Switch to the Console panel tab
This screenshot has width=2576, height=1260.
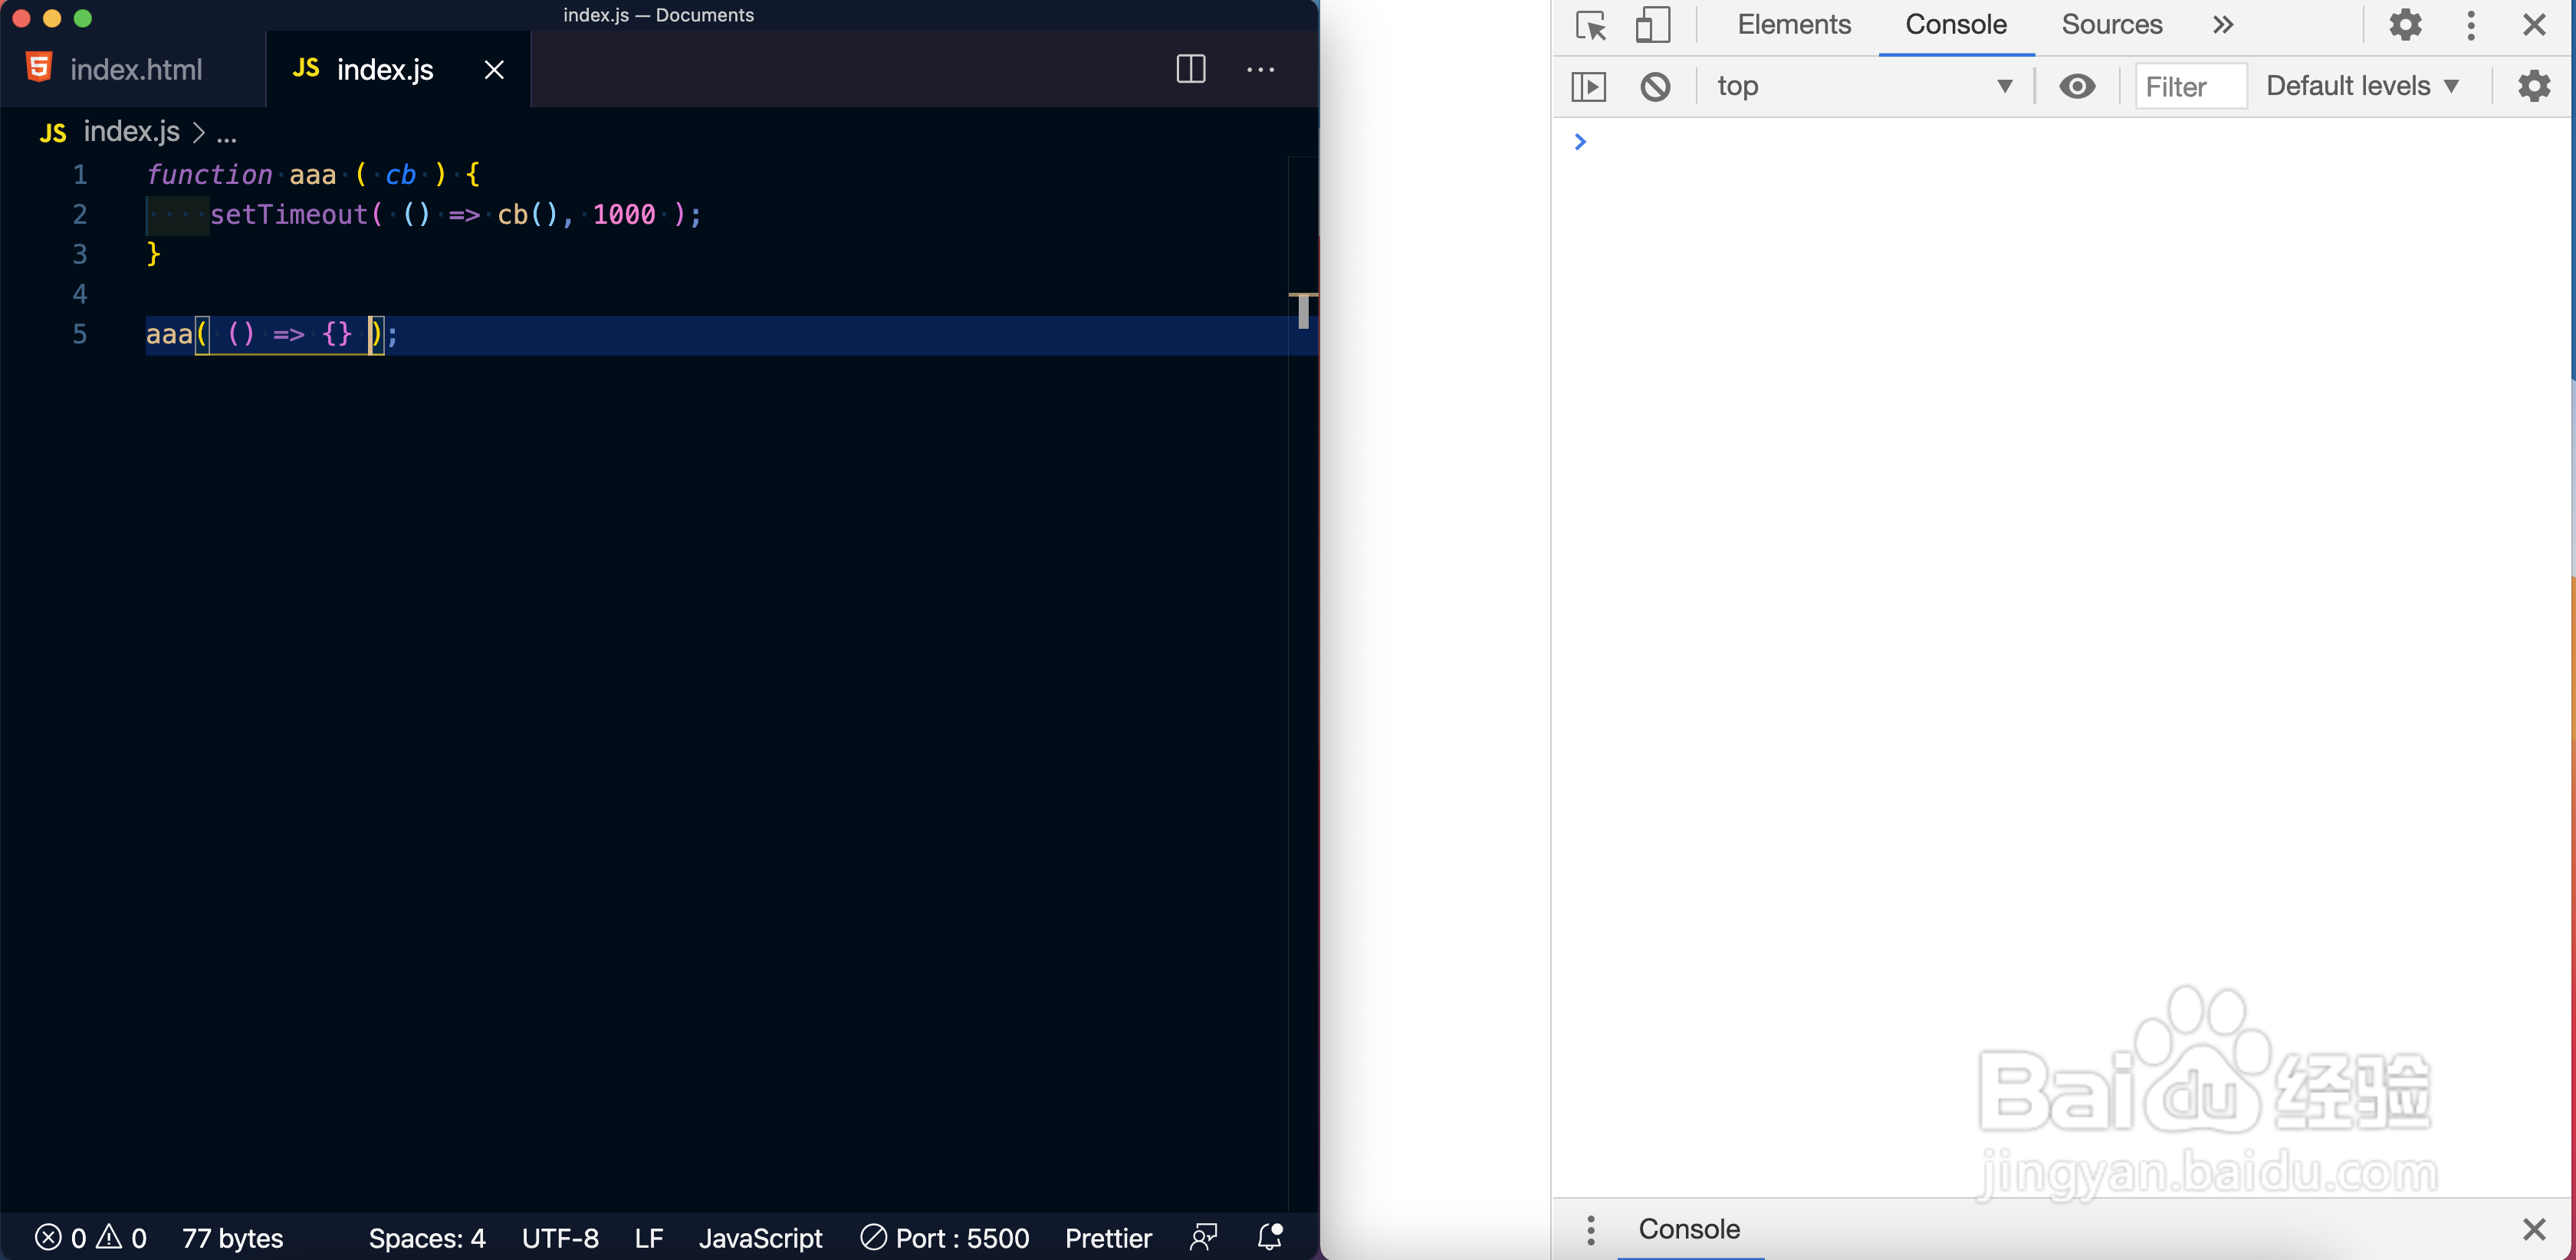click(x=1955, y=25)
